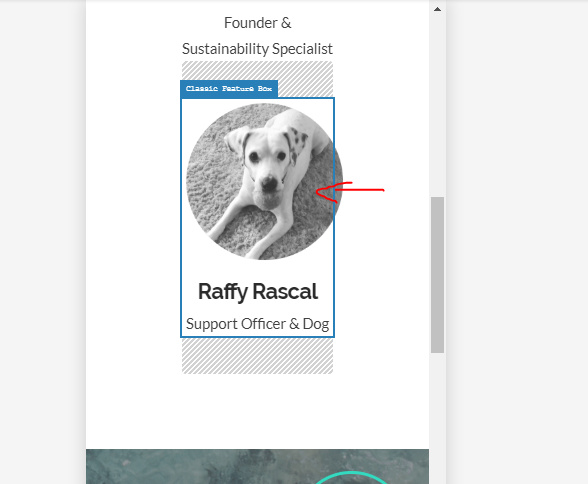Click the Sustainability Specialist text

tap(258, 49)
